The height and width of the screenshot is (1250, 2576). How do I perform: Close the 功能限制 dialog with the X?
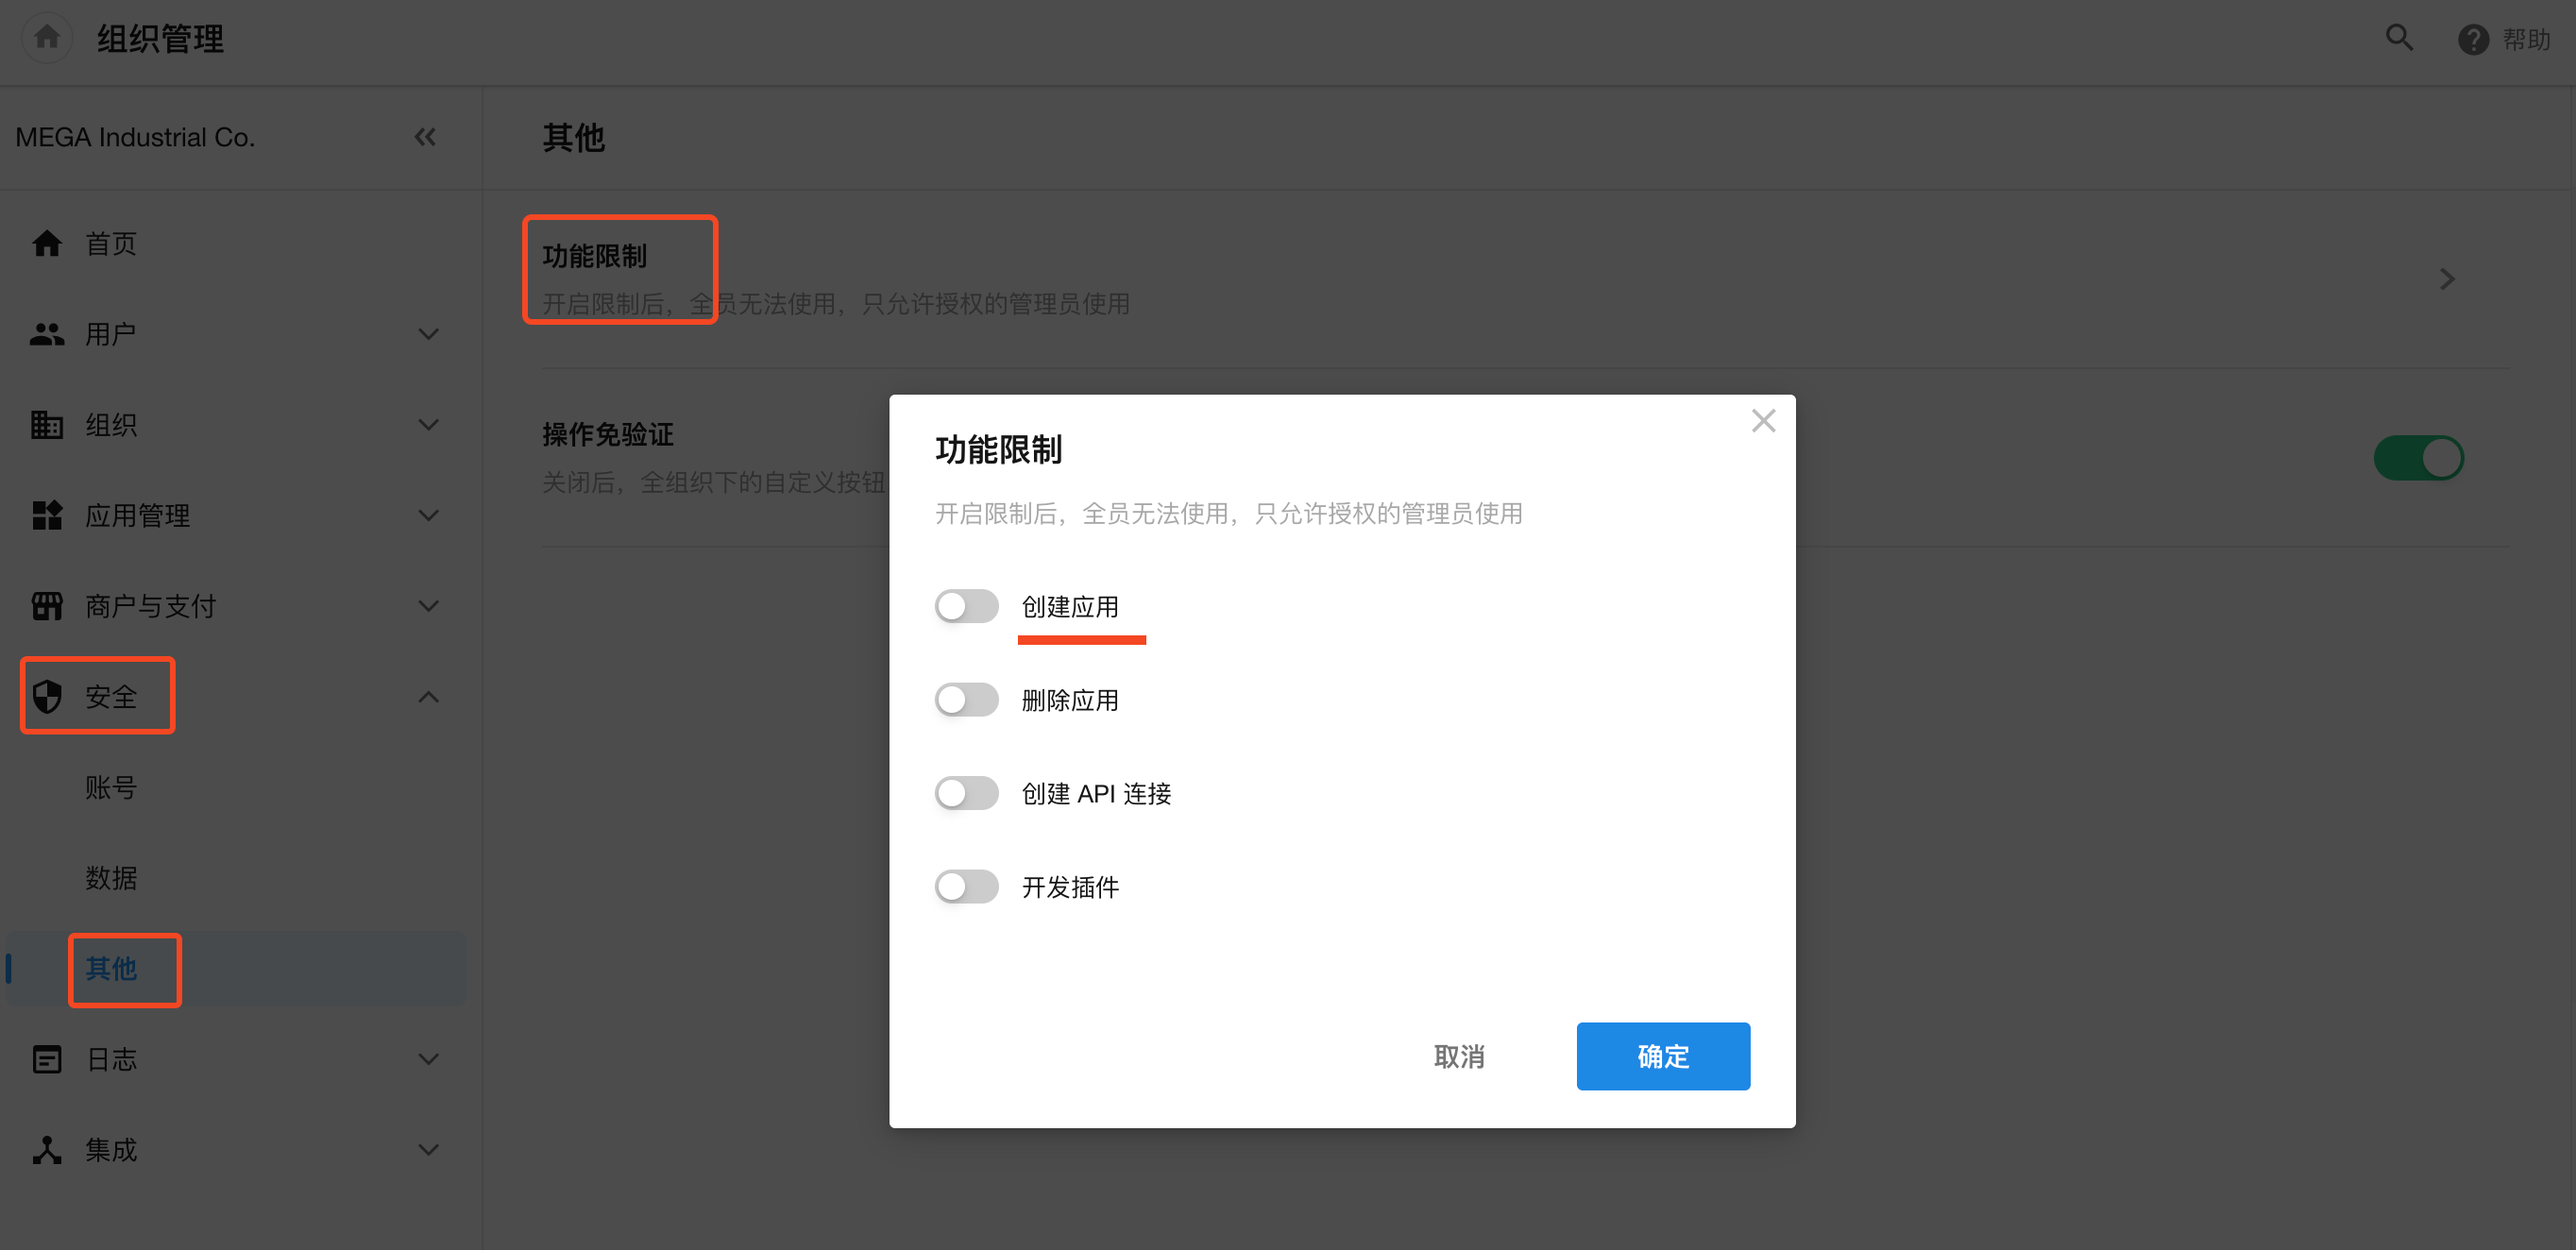click(x=1763, y=421)
